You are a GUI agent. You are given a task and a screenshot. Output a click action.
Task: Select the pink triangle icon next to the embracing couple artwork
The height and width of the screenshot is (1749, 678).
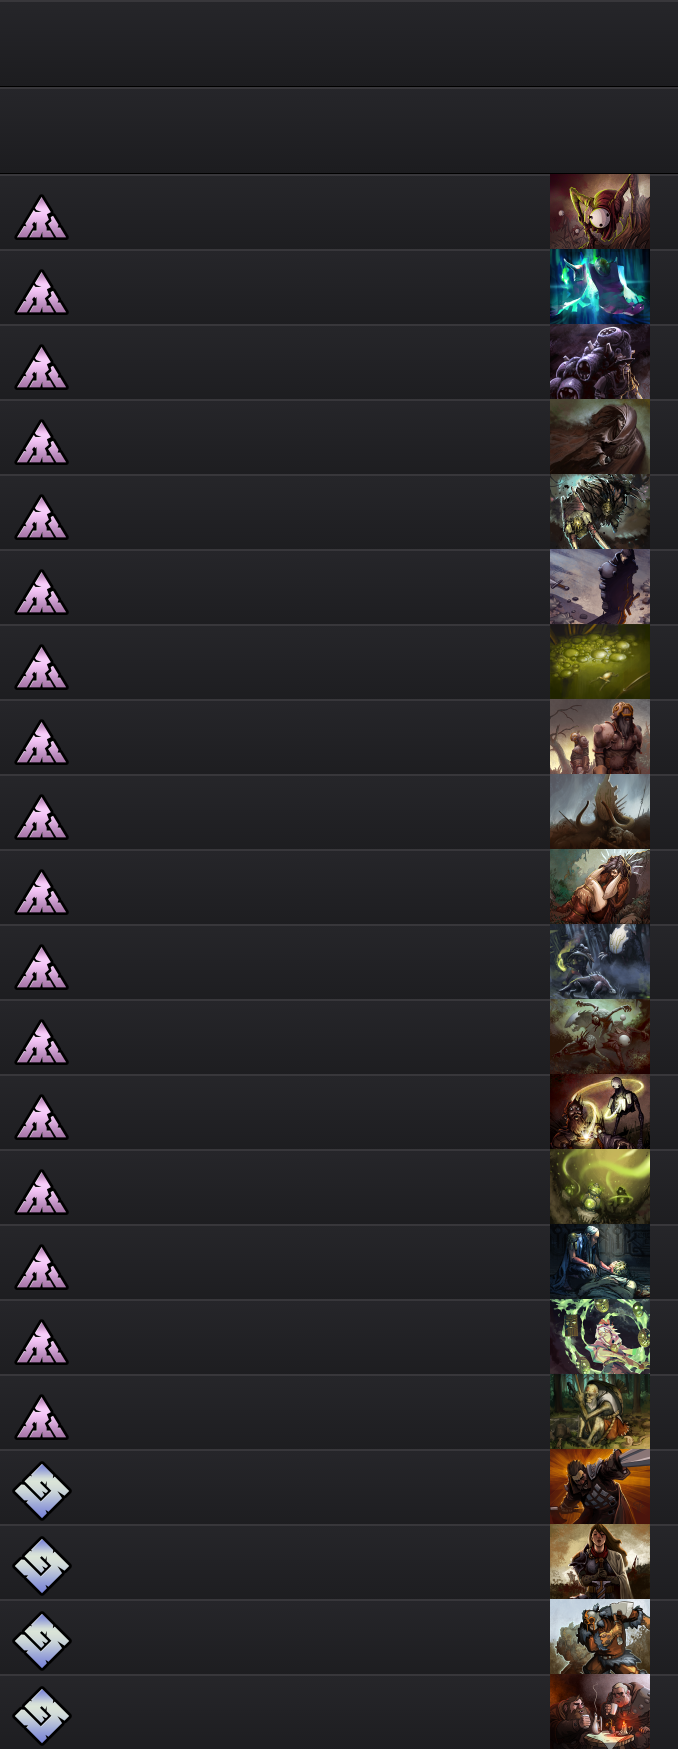click(x=41, y=892)
